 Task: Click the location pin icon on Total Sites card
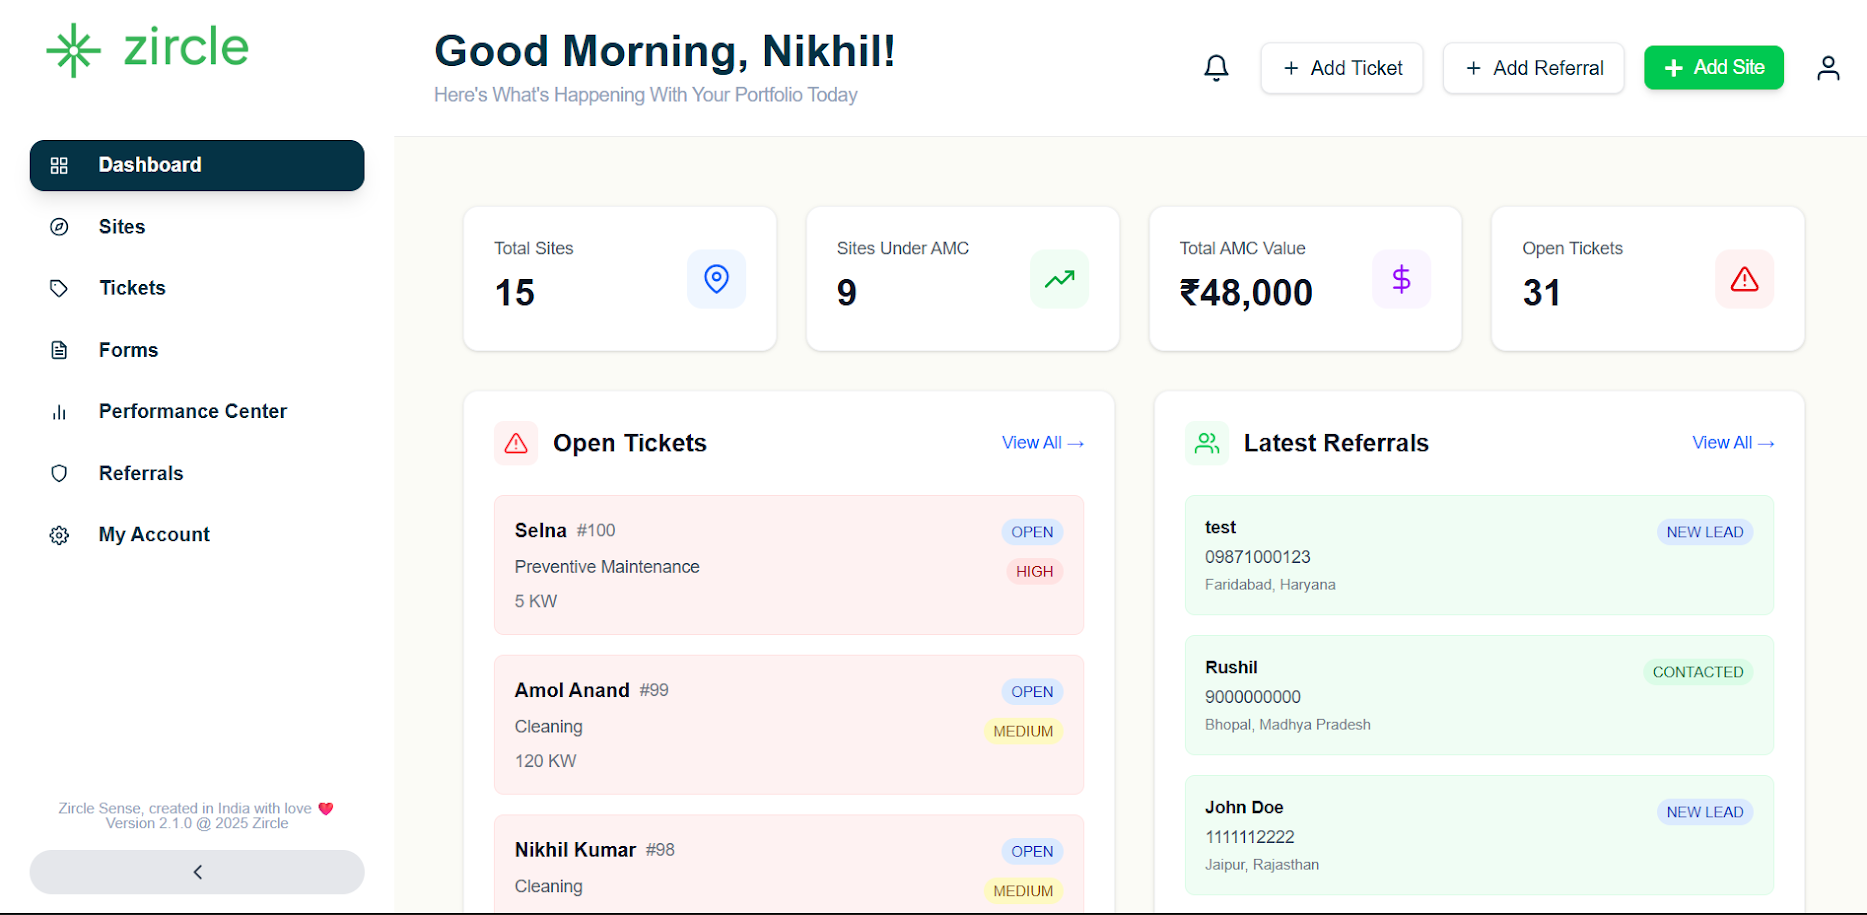tap(716, 278)
